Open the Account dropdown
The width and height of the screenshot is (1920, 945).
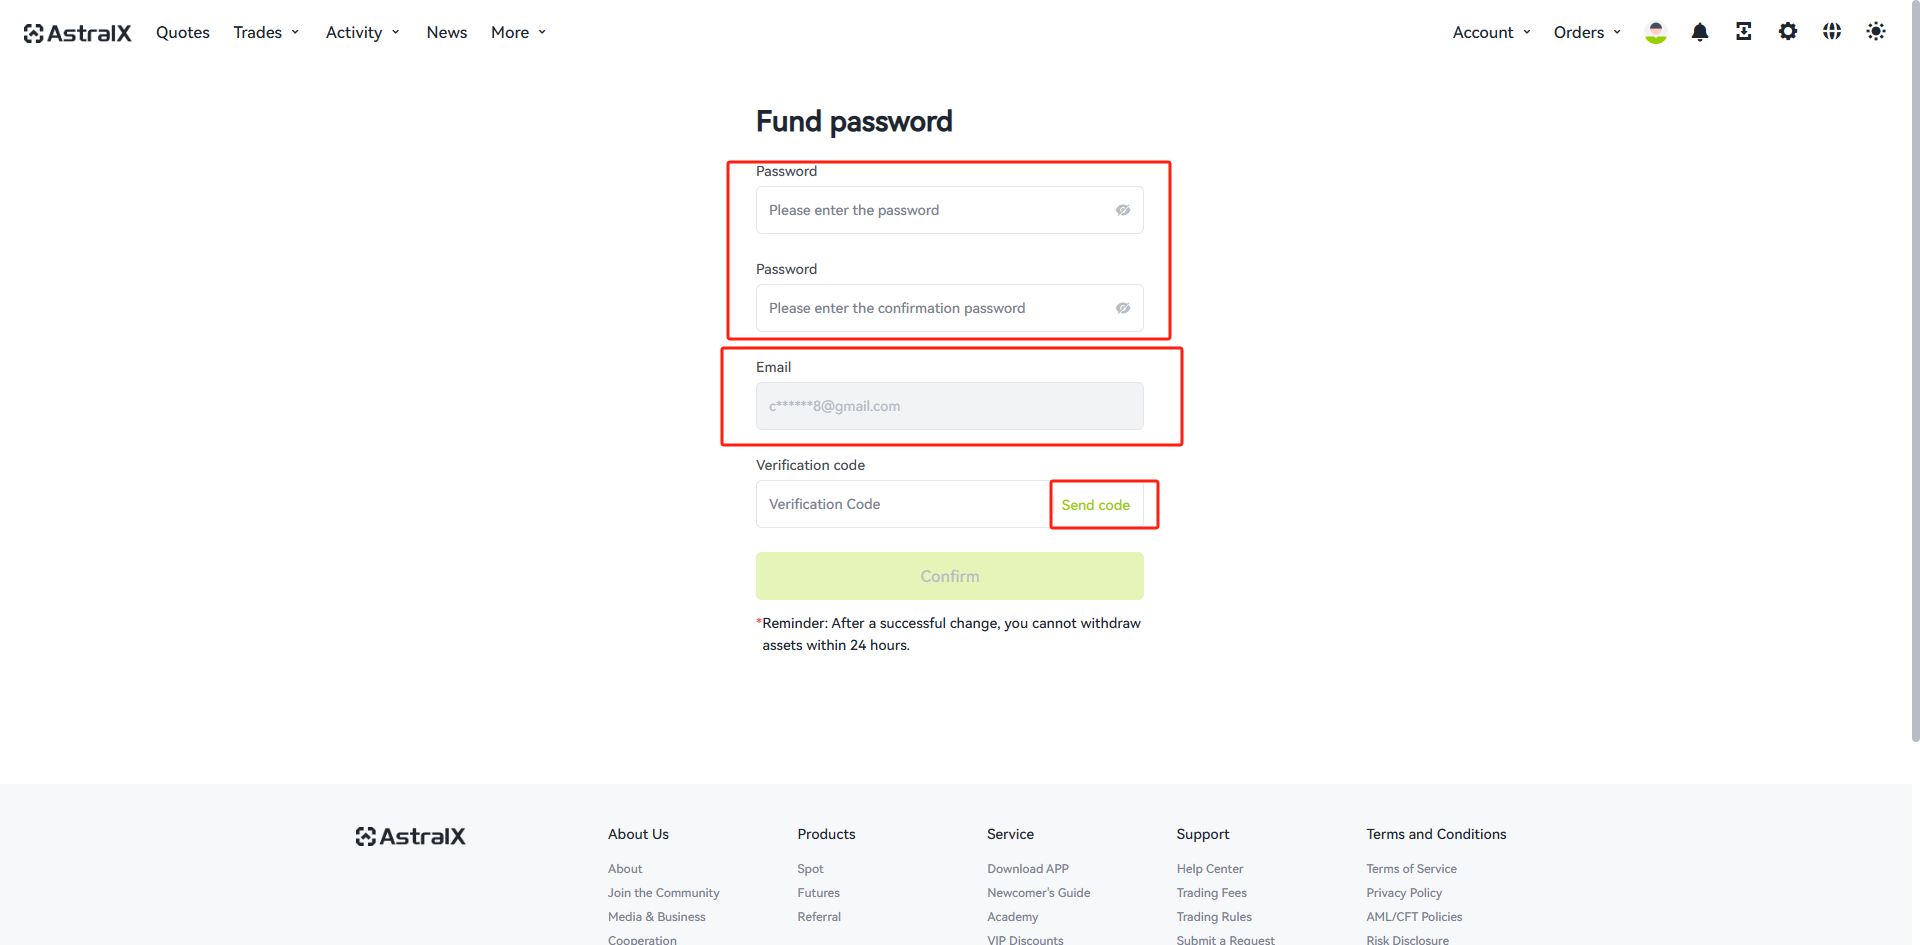[x=1491, y=32]
